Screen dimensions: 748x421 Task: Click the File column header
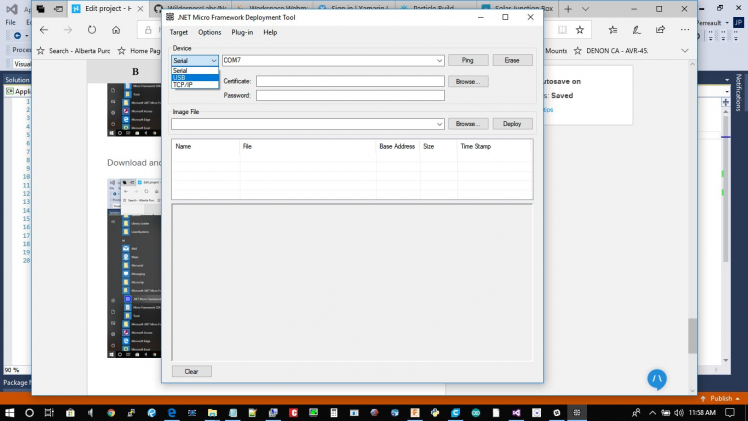[308, 146]
